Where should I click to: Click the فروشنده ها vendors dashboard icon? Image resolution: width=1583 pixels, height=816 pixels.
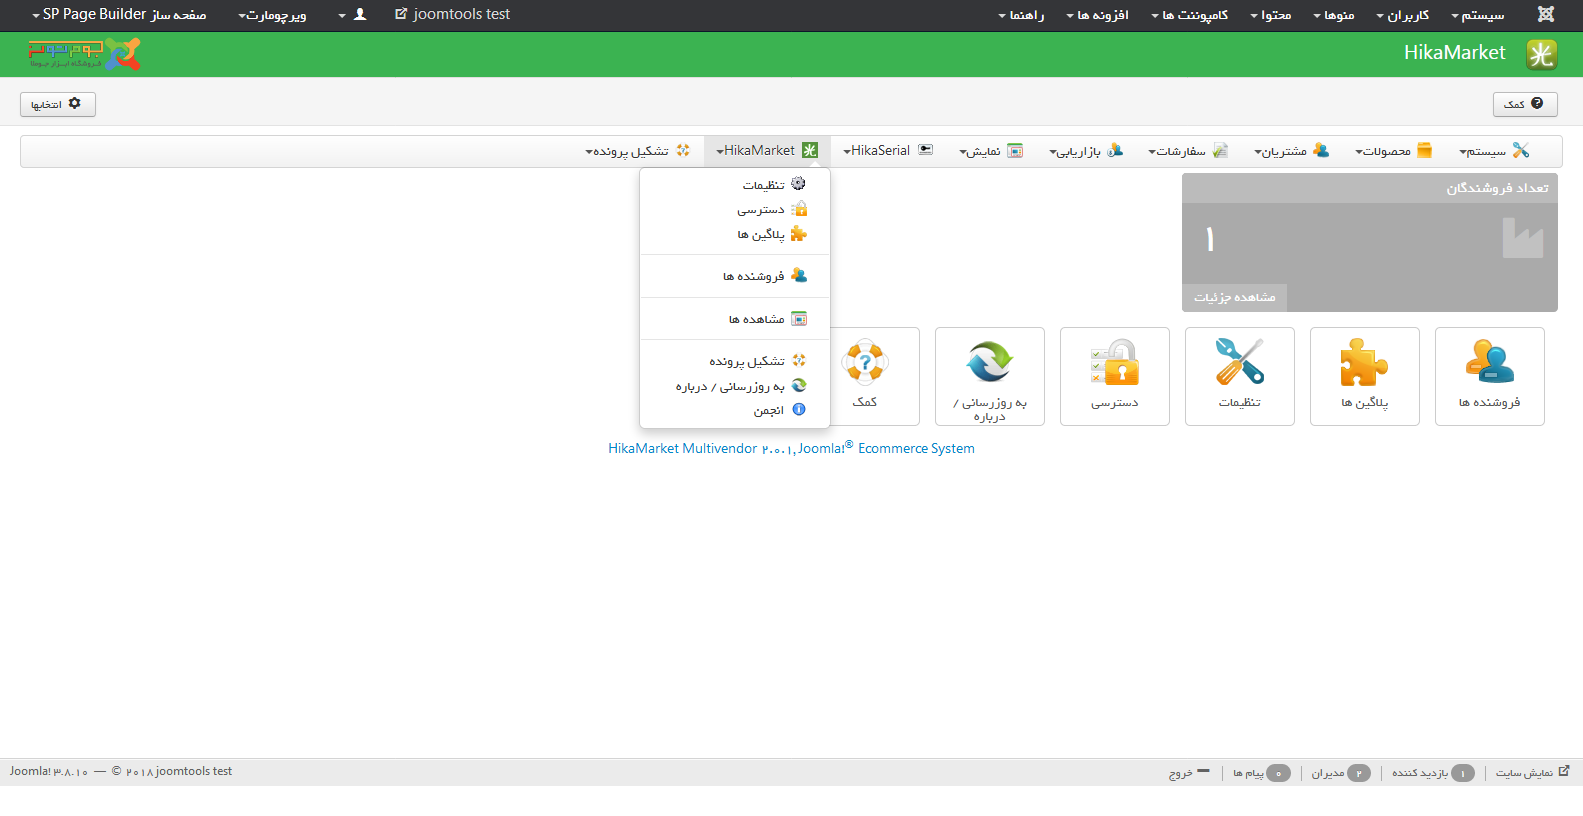[1489, 375]
